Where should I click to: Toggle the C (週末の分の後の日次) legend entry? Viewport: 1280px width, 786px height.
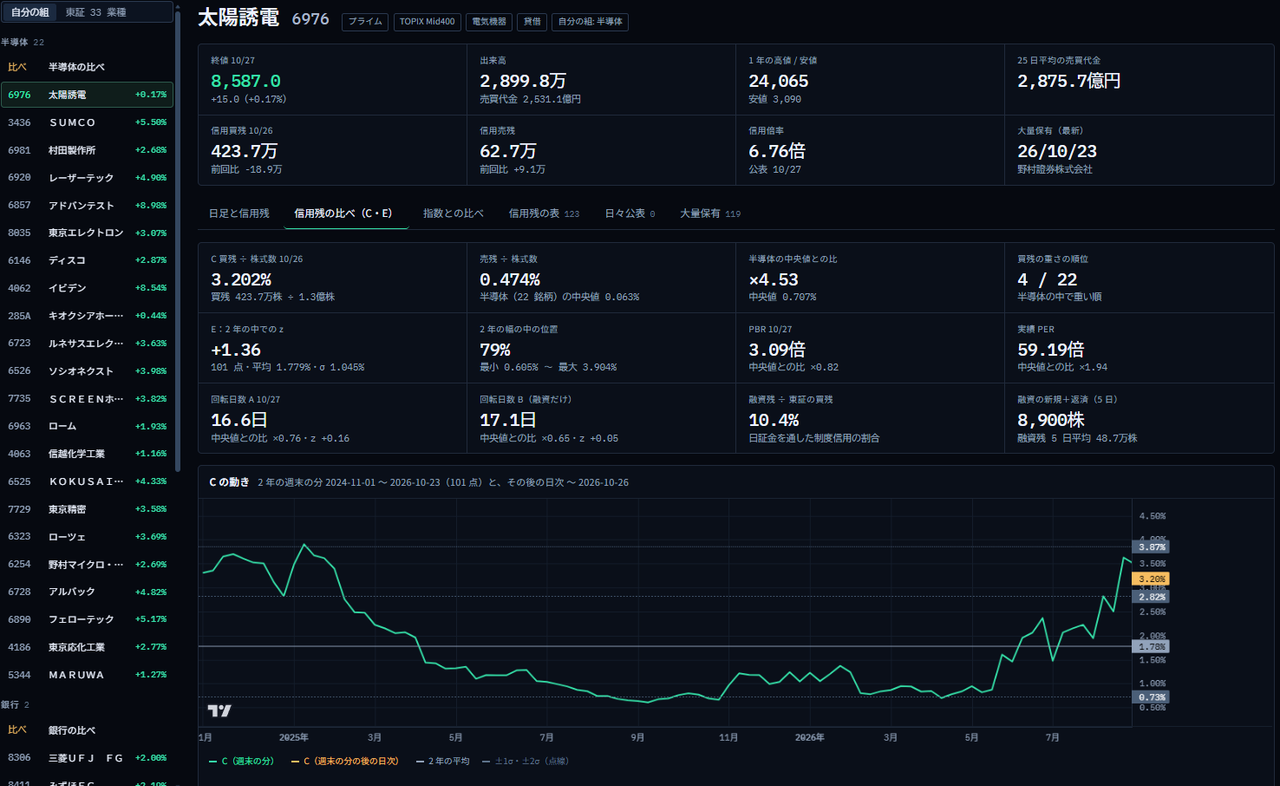(x=344, y=761)
